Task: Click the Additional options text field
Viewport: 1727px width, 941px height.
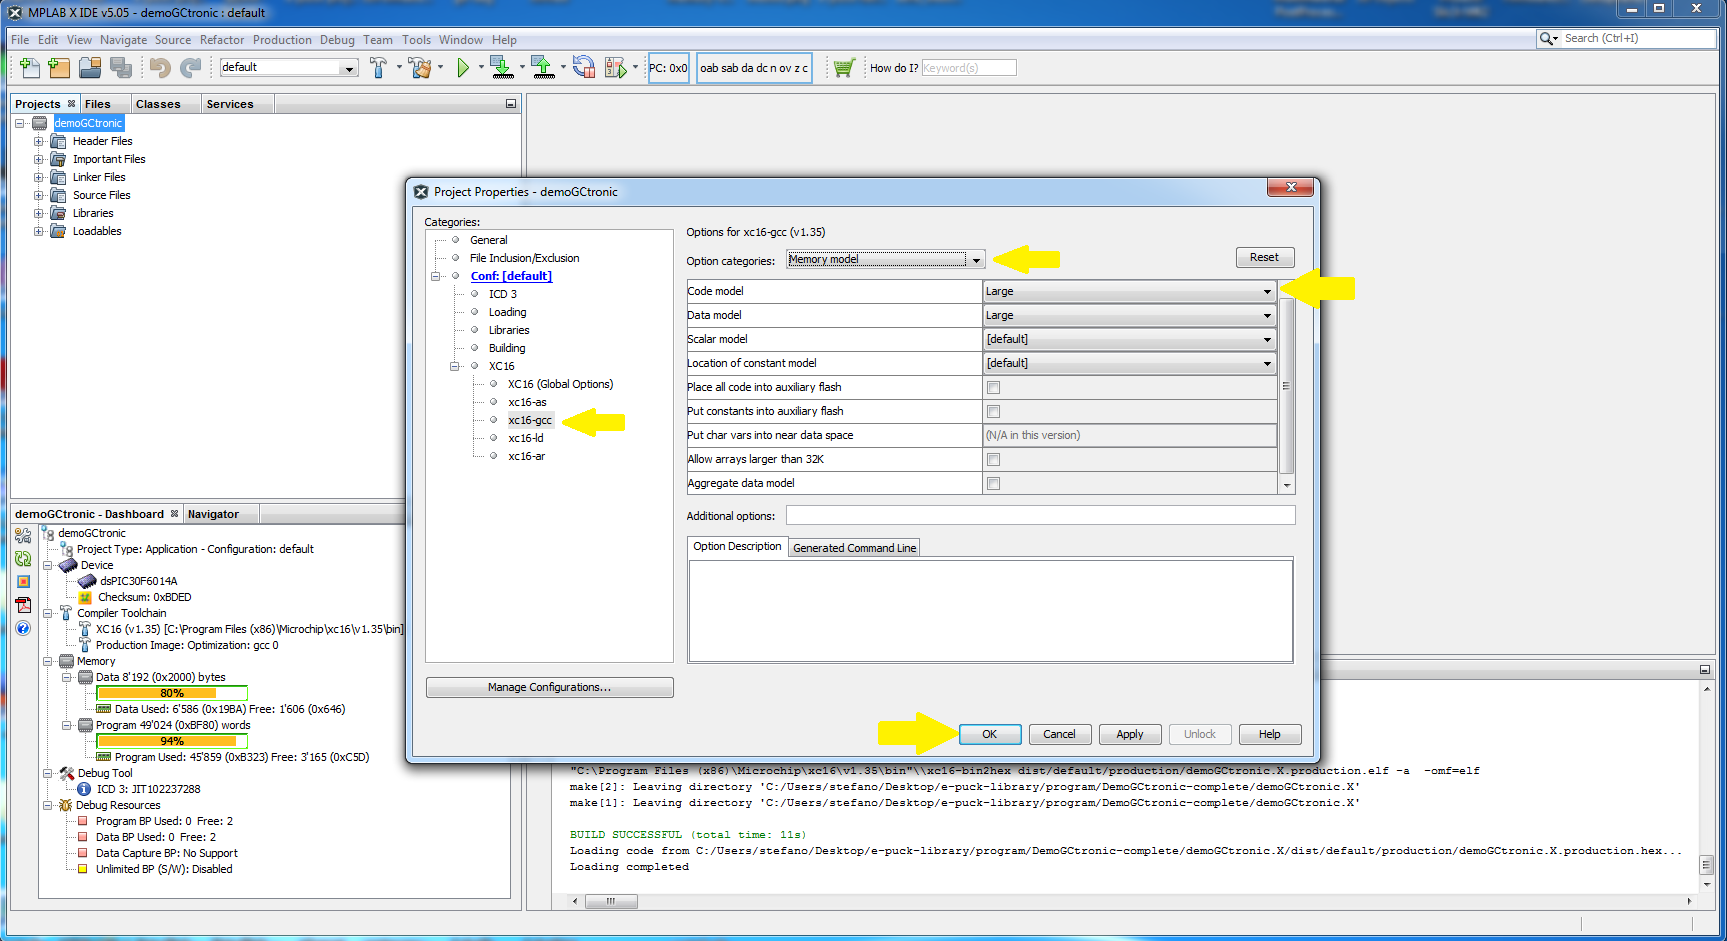Action: click(x=1040, y=516)
